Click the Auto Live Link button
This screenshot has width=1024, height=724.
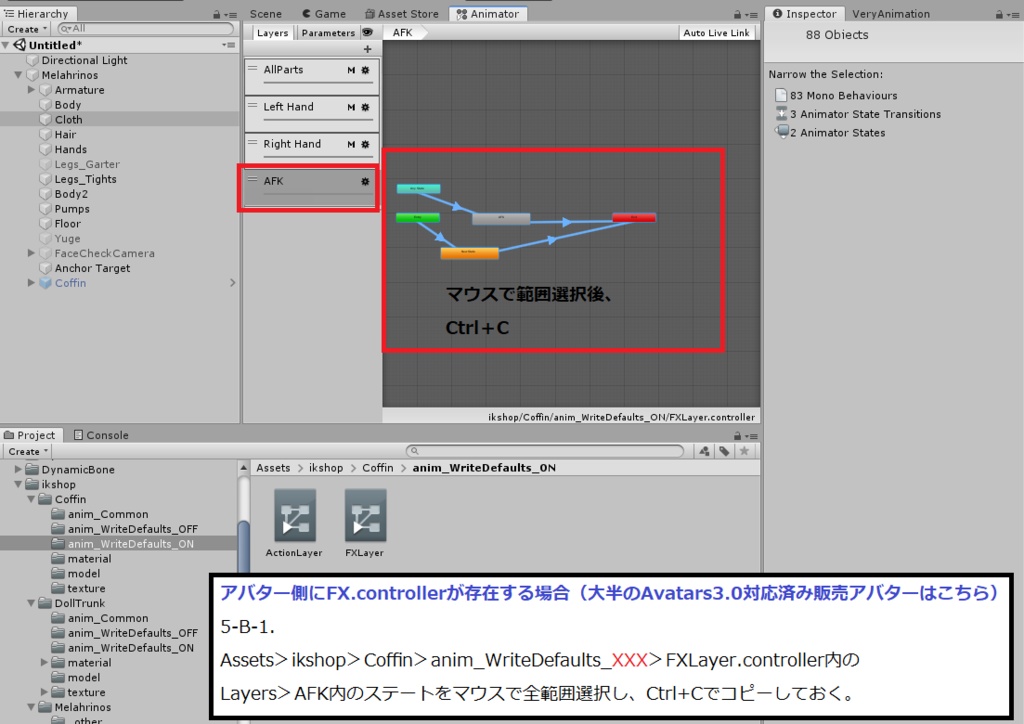pos(716,31)
